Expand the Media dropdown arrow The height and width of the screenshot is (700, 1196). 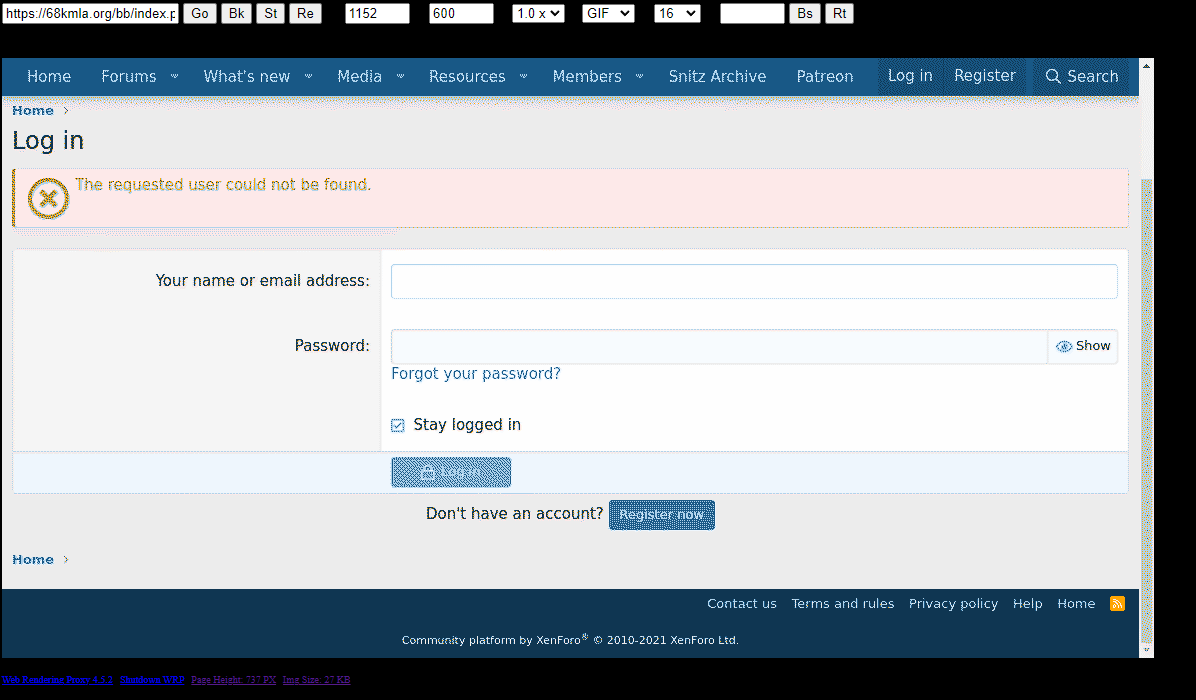click(x=400, y=76)
